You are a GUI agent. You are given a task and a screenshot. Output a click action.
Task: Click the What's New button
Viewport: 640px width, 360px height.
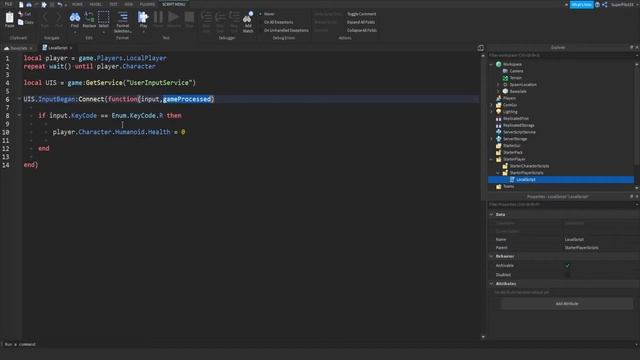(x=582, y=4)
